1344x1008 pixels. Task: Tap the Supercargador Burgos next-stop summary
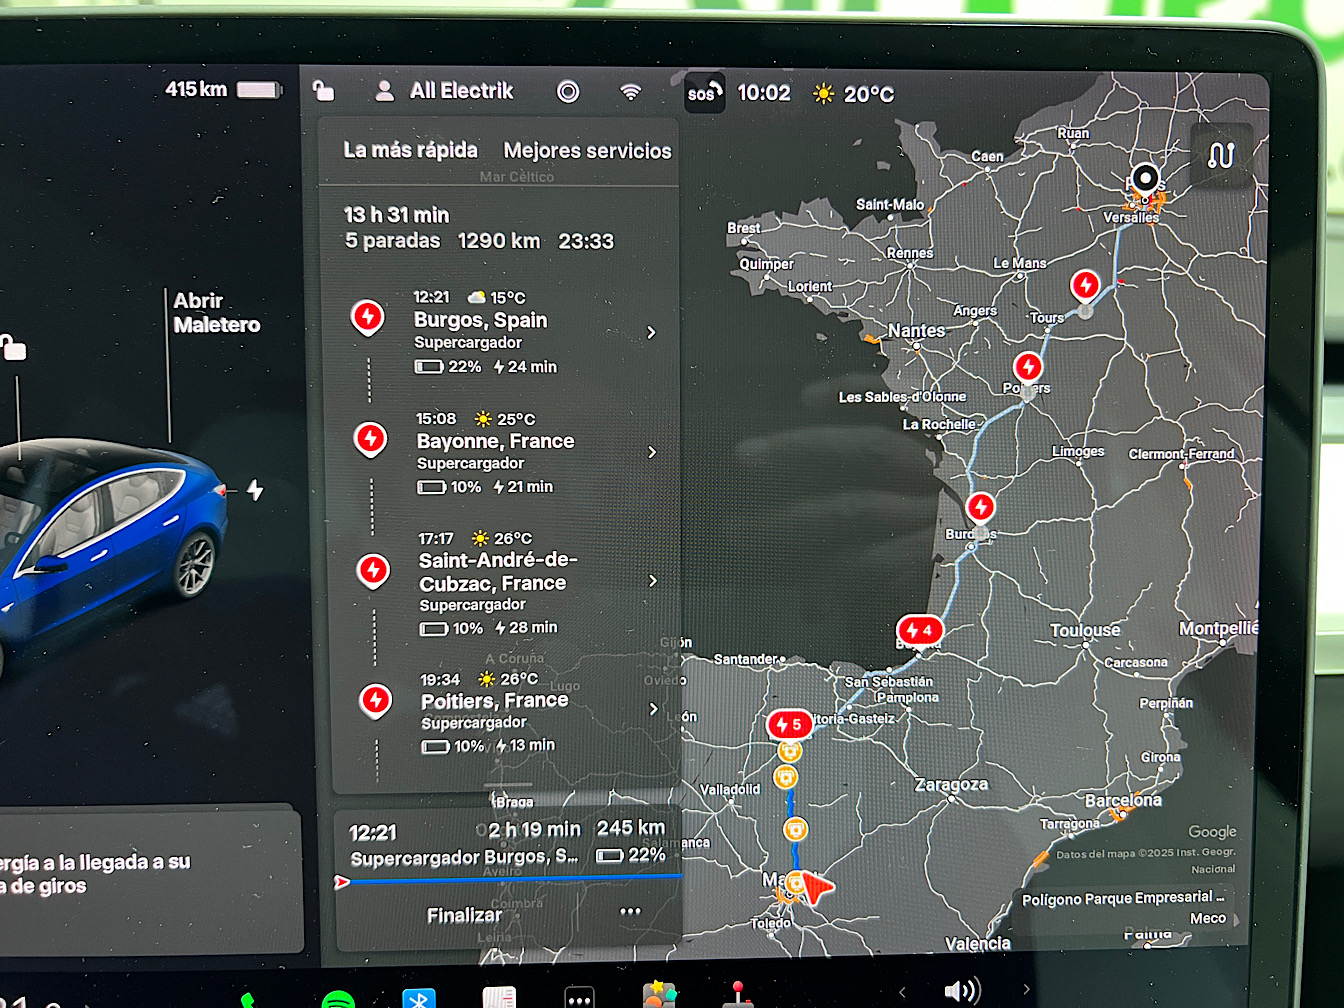click(x=508, y=844)
